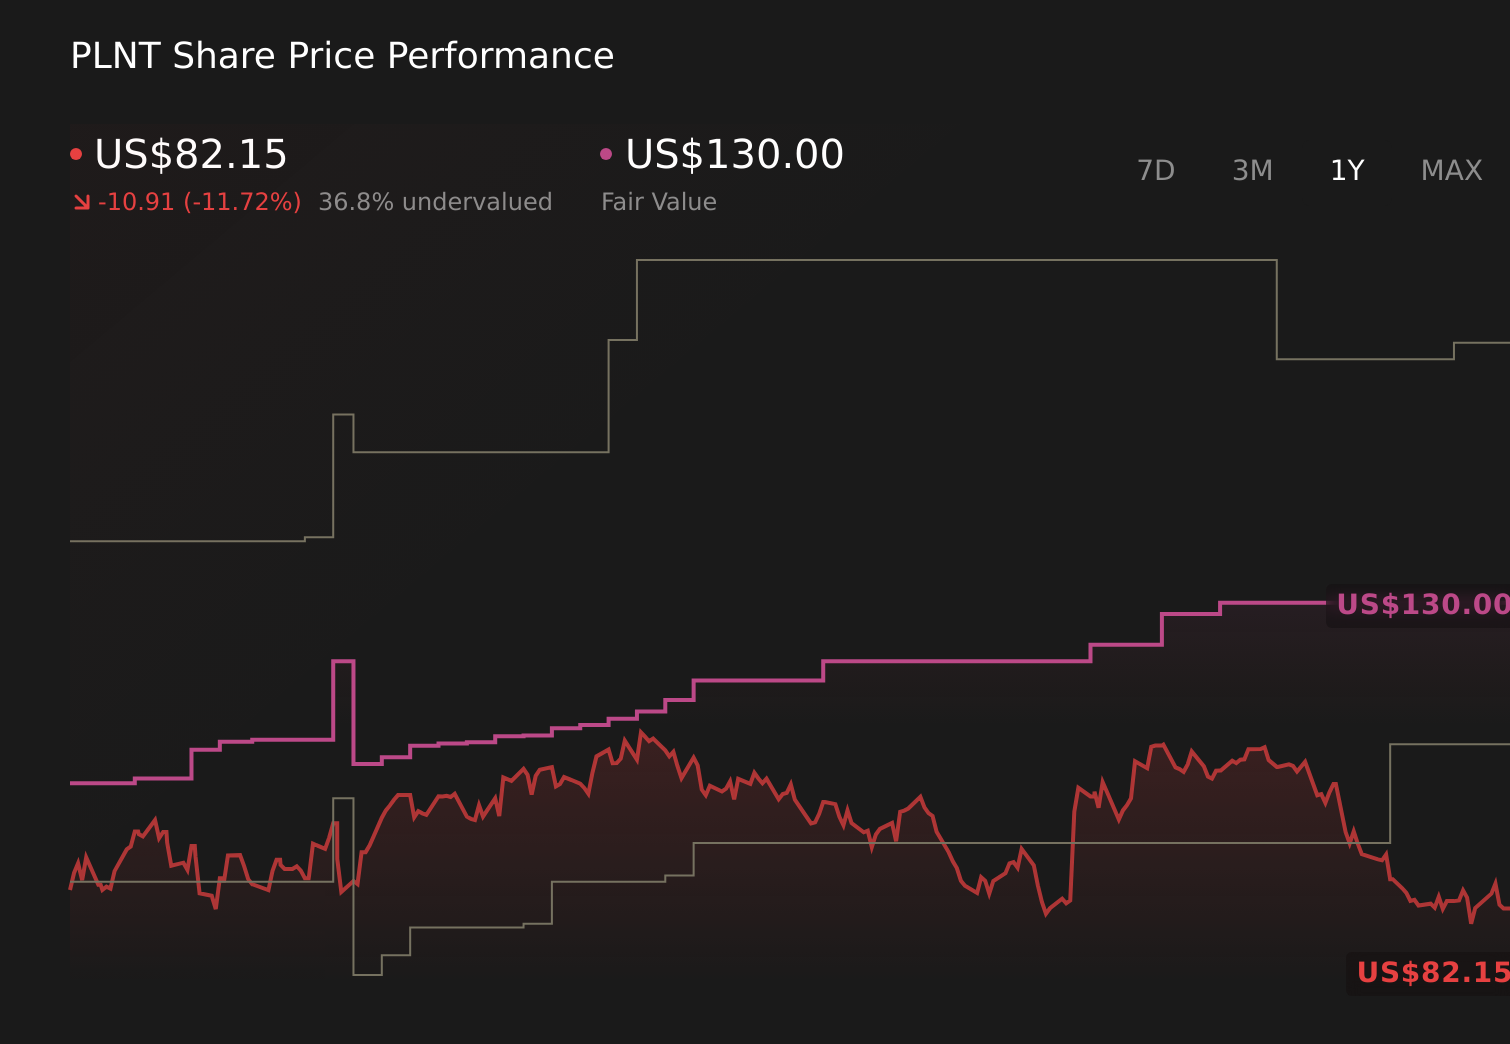This screenshot has width=1510, height=1044.
Task: Switch to the 7D time range
Action: [x=1156, y=170]
